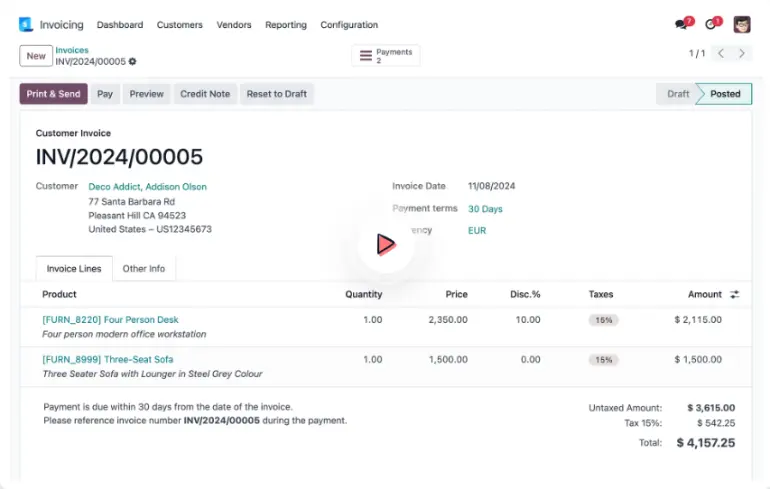Open the chat messages icon
This screenshot has width=770, height=489.
(x=683, y=24)
